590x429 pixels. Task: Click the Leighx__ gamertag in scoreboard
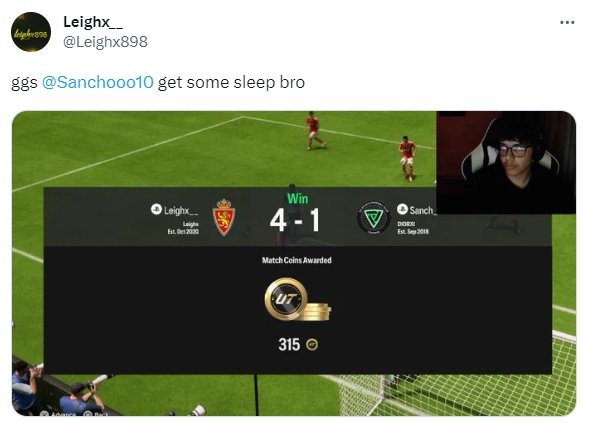pyautogui.click(x=181, y=210)
